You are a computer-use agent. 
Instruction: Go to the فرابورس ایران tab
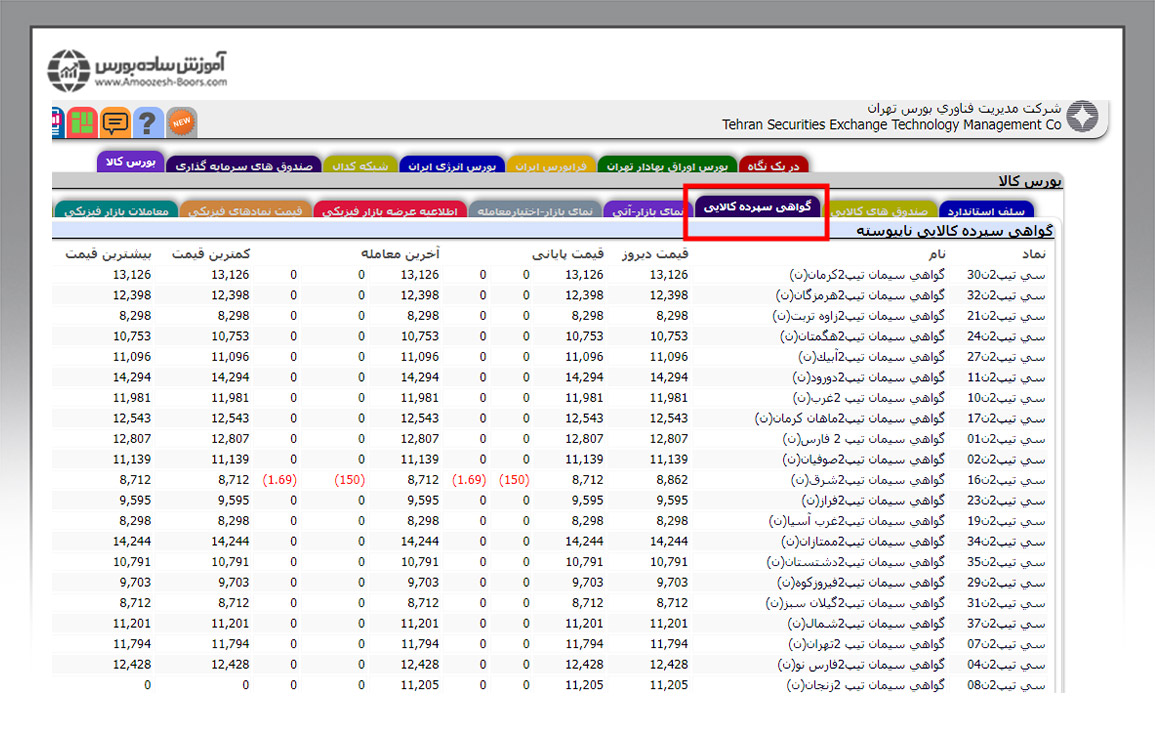click(x=551, y=165)
